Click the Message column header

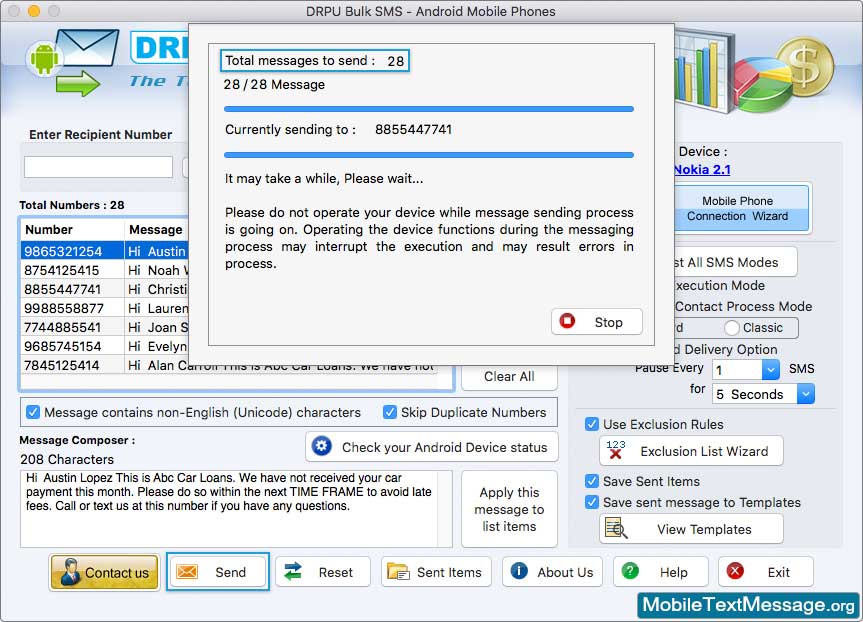click(156, 230)
